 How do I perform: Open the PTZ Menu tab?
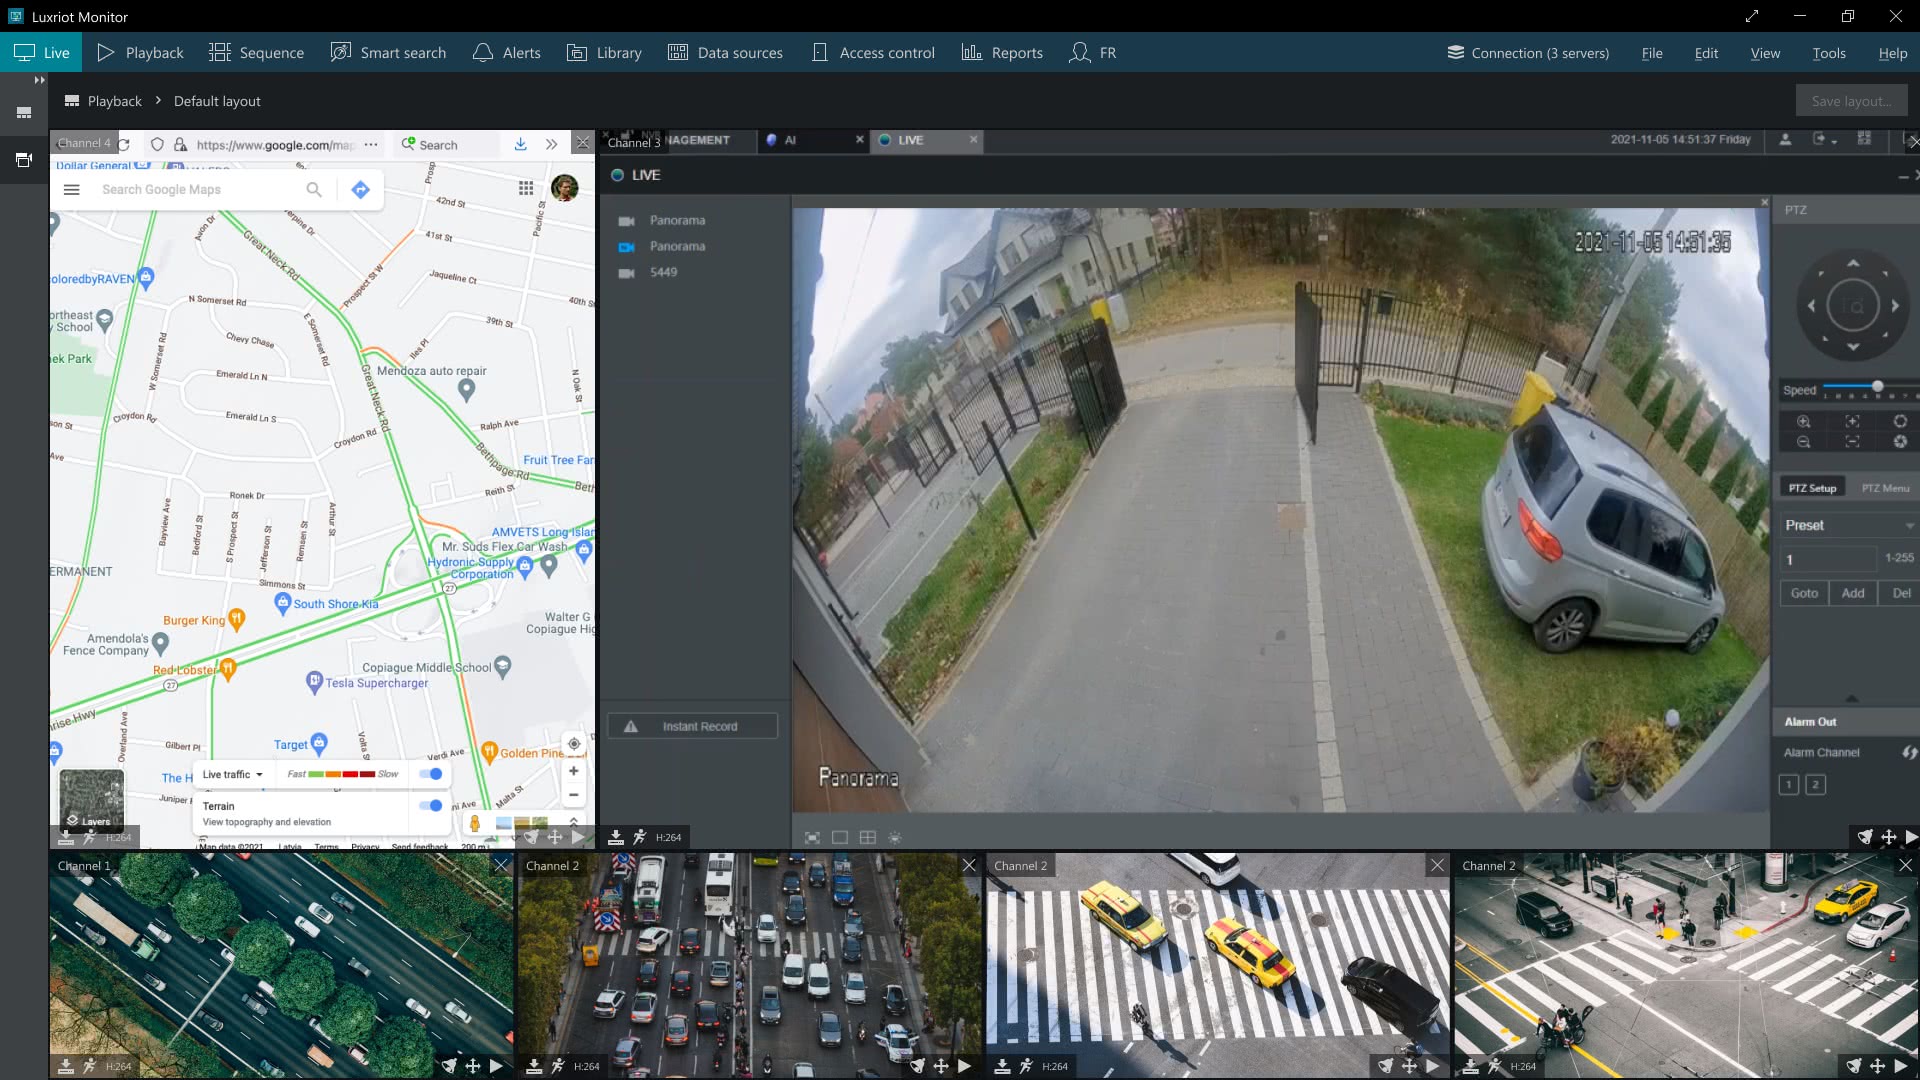tap(1885, 488)
